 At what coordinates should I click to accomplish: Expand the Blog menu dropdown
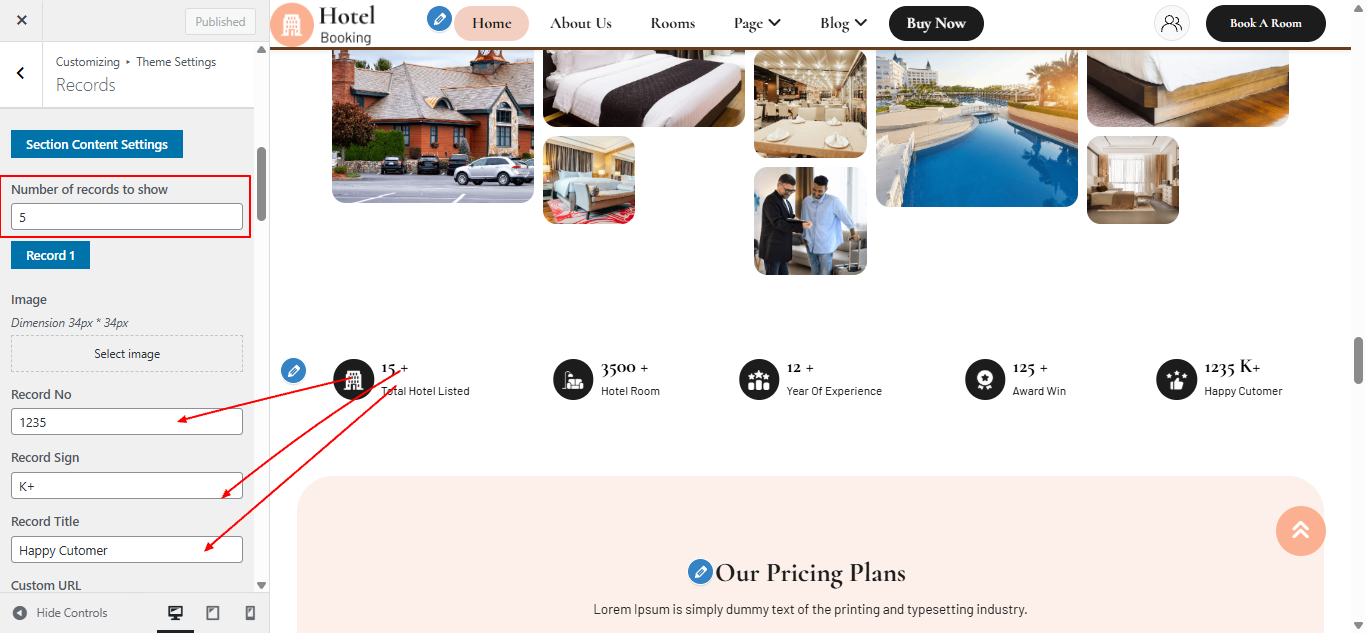pos(844,23)
